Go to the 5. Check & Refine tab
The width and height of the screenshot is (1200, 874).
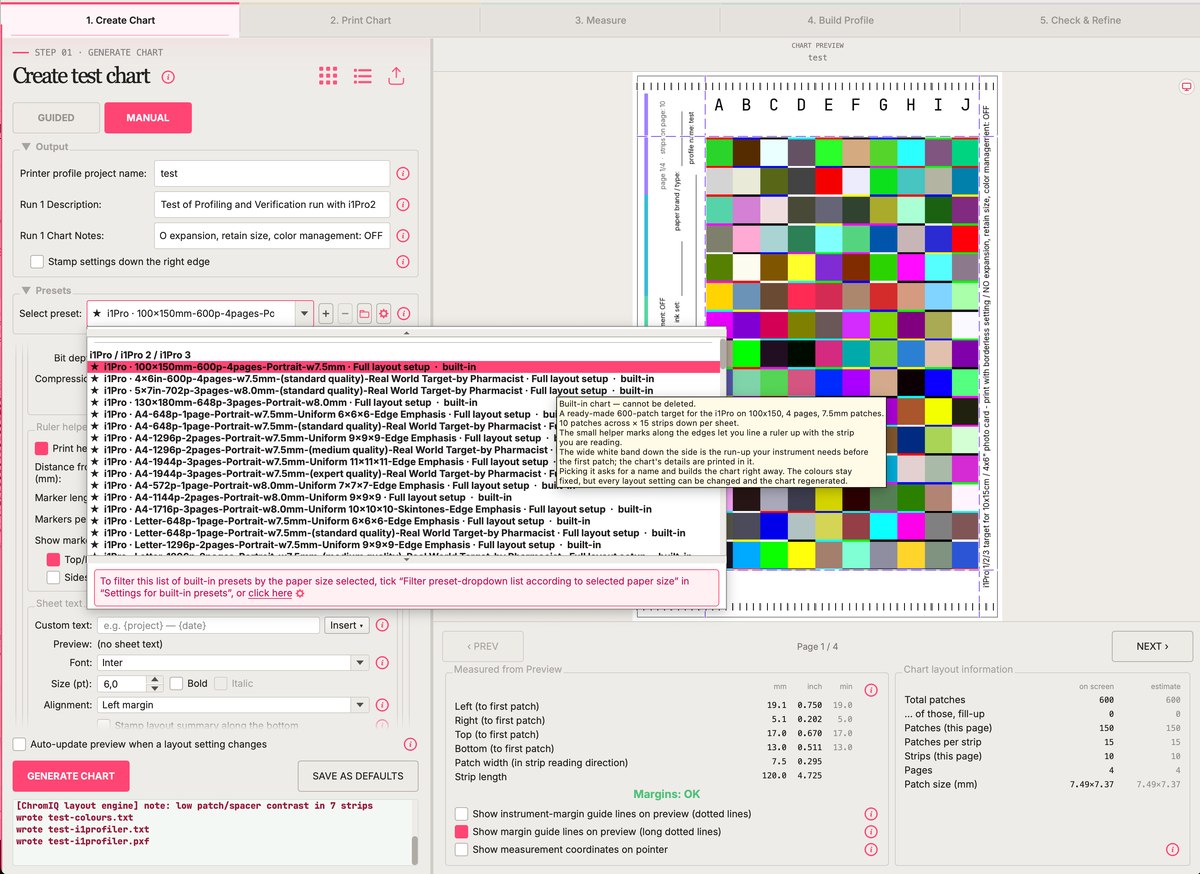tap(1080, 20)
